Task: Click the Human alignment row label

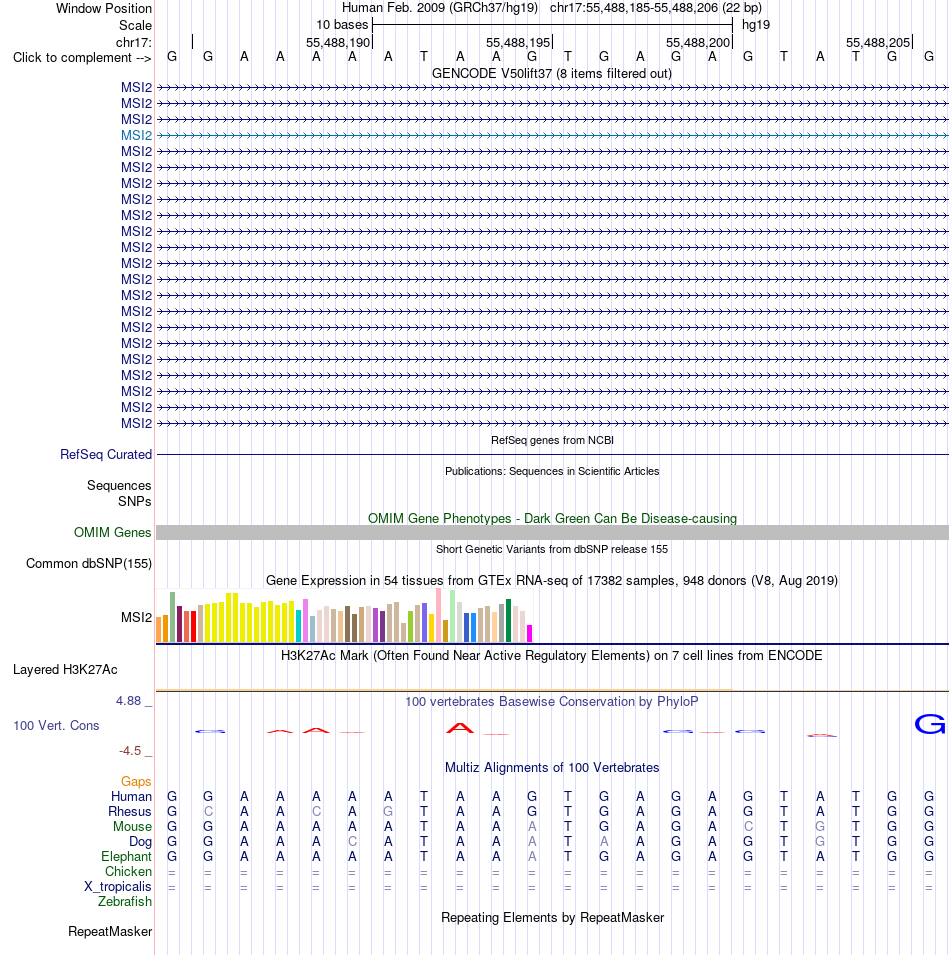Action: [131, 797]
